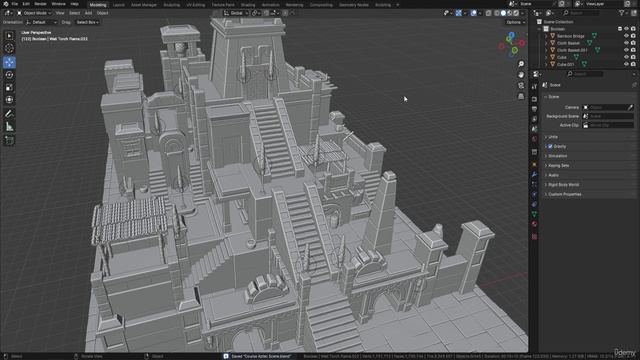Expand the Bamboo Bridge tree item
640x360 pixels.
point(546,36)
